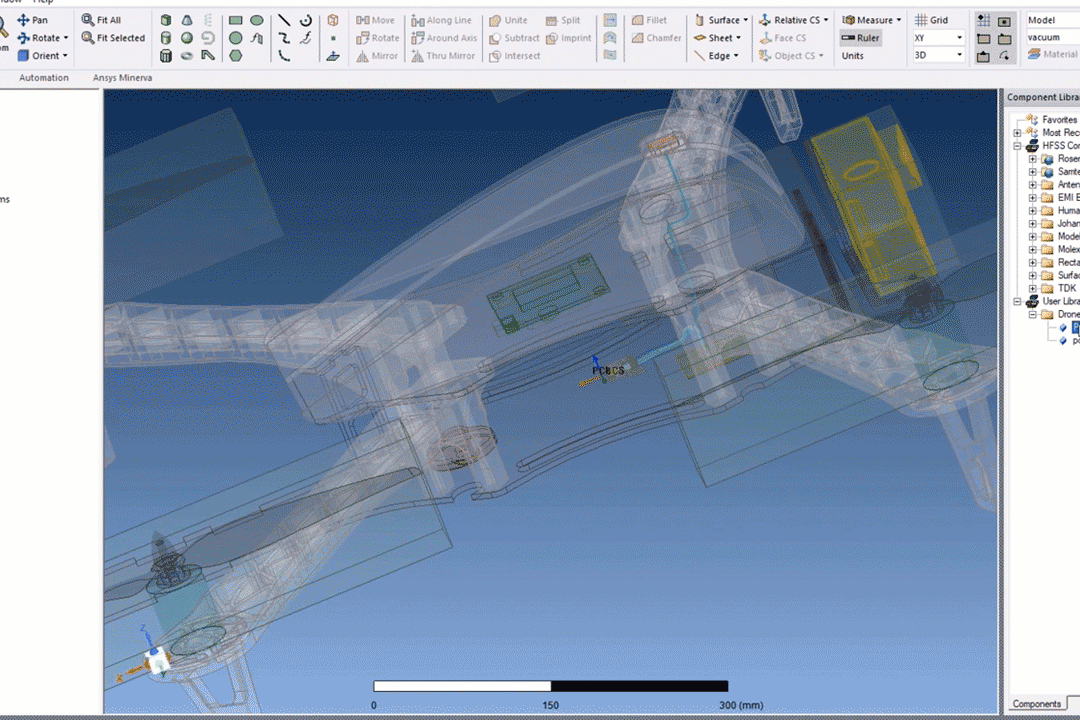This screenshot has width=1080, height=720.
Task: Click the Subtract boolean tool
Action: 515,38
